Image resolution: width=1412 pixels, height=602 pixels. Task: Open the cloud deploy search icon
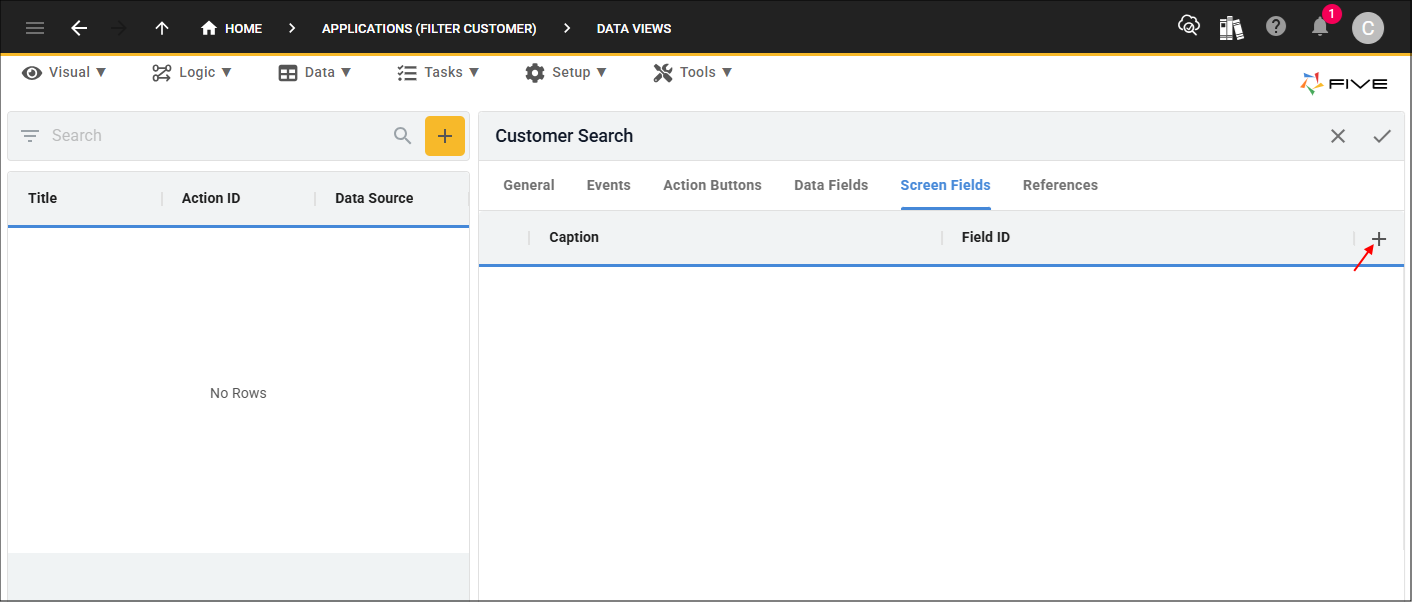[1188, 27]
